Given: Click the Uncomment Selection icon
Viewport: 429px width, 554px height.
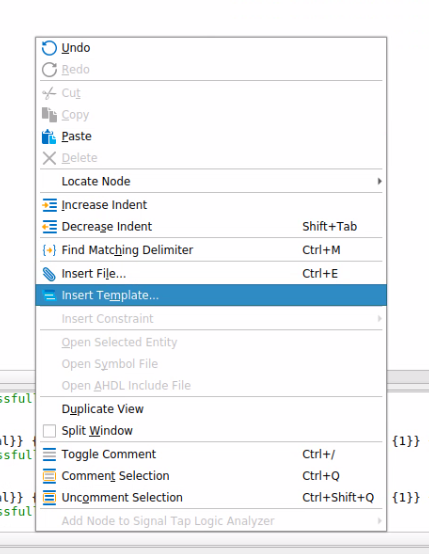Looking at the screenshot, I should [x=49, y=497].
